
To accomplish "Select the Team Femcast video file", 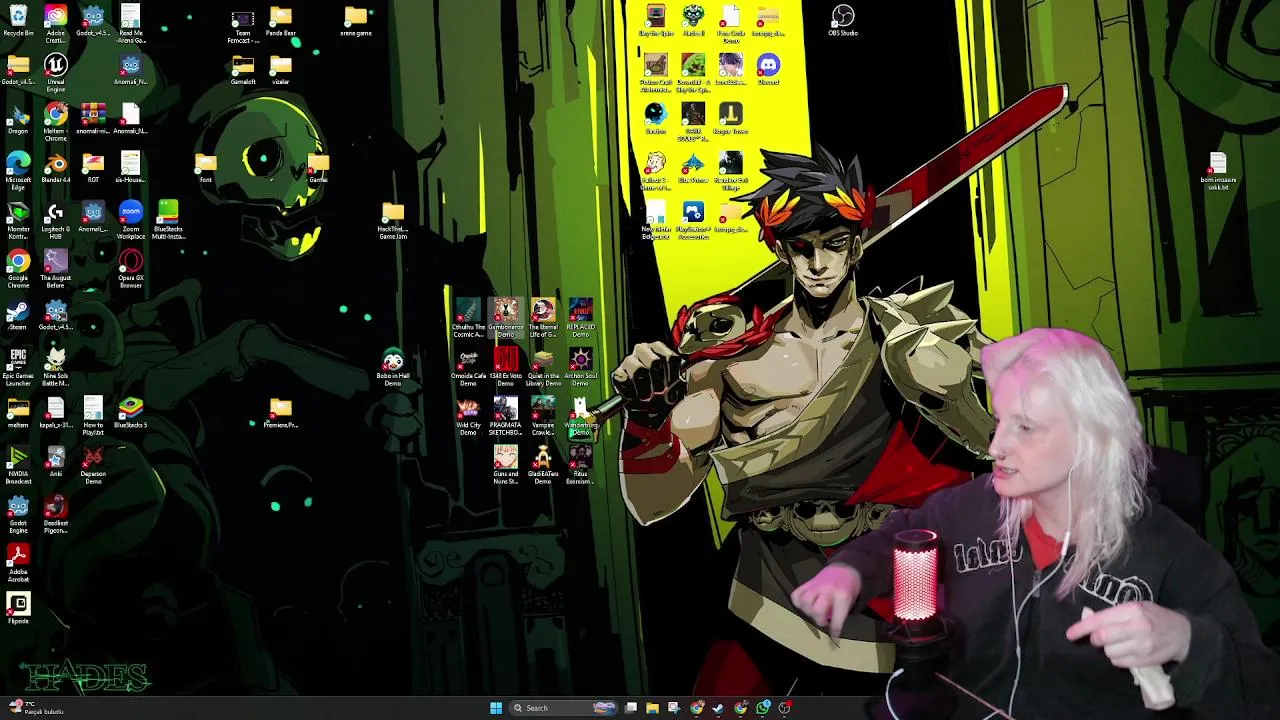I will click(x=243, y=25).
